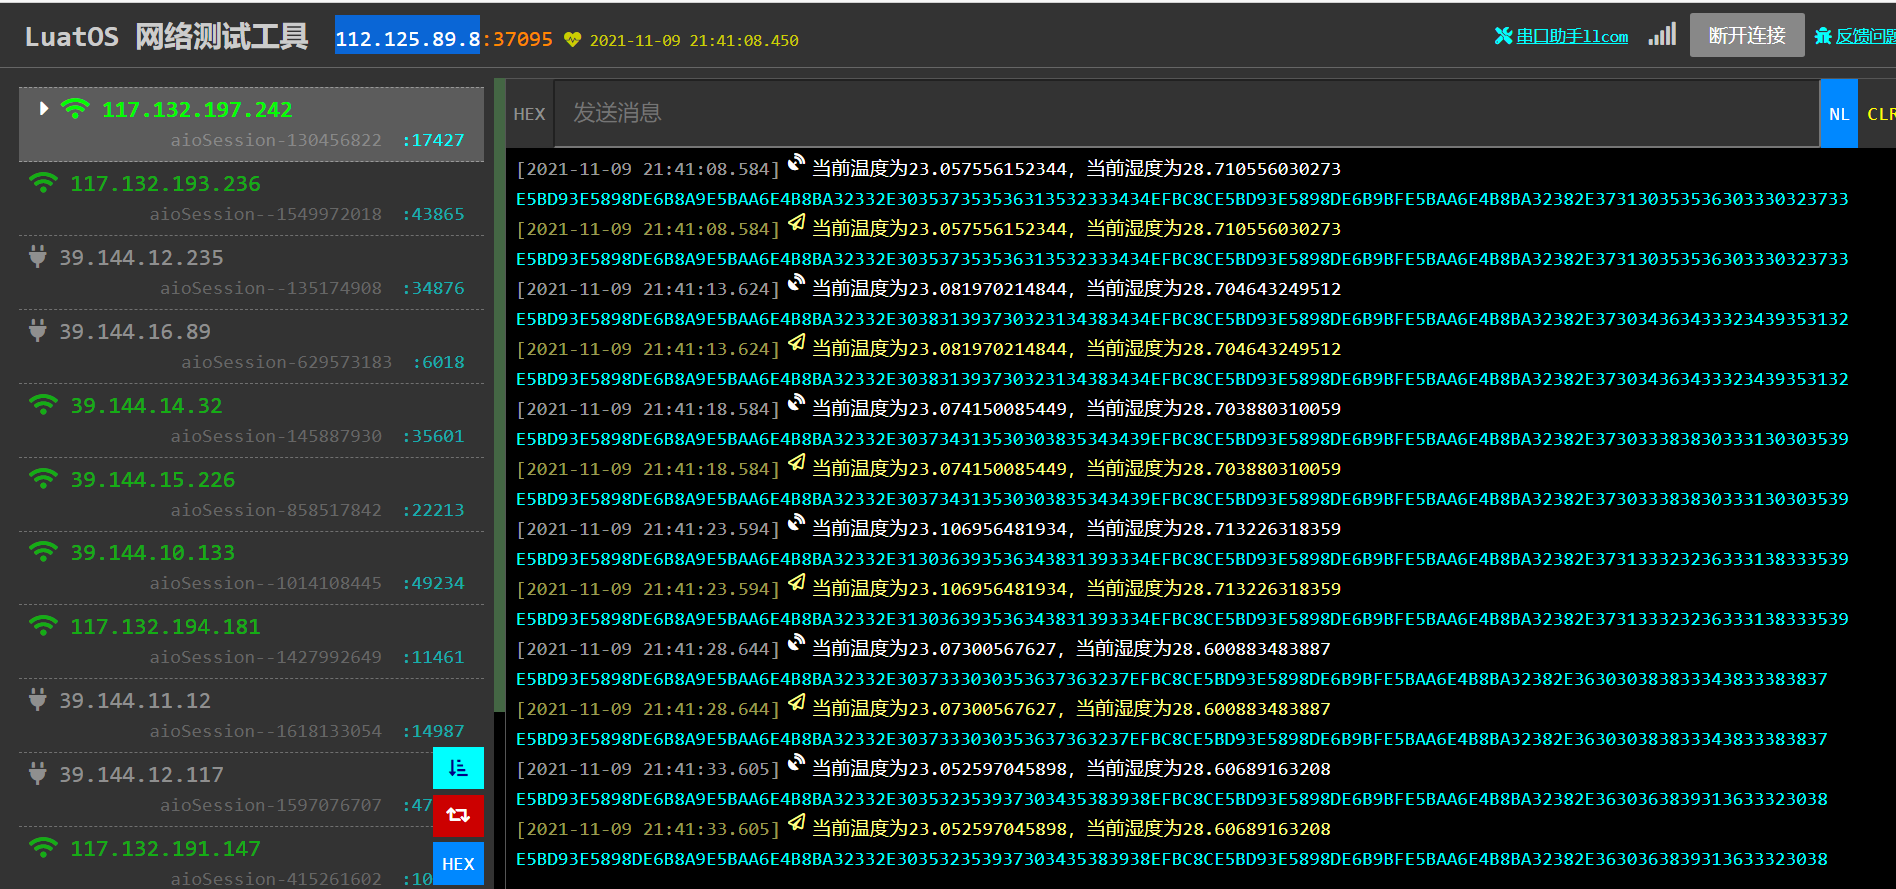Image resolution: width=1896 pixels, height=889 pixels.
Task: Click the first received icon at 21:41:28.644
Action: 796,643
